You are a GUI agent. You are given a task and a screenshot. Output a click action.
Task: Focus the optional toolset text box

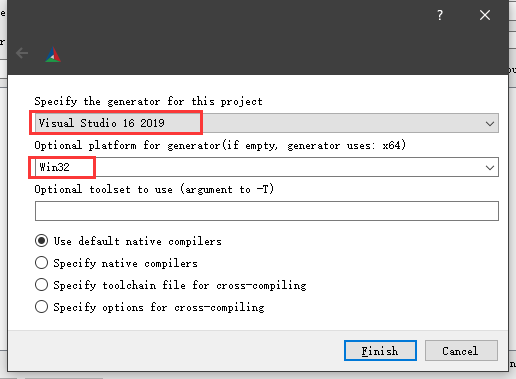click(267, 211)
